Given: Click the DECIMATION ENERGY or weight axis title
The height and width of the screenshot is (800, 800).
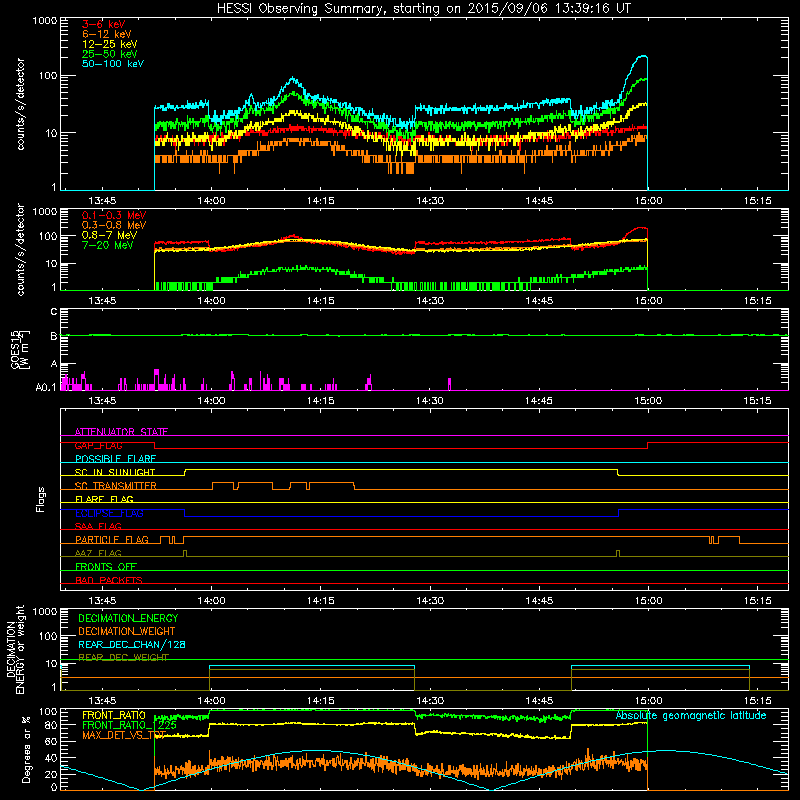Looking at the screenshot, I should 15,649.
